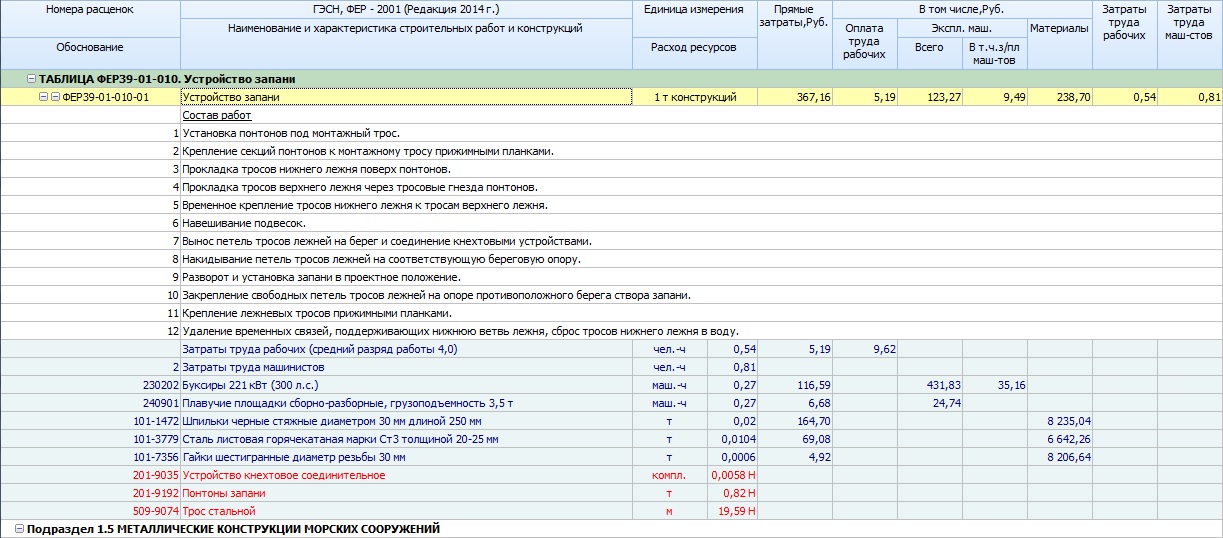Image resolution: width=1223 pixels, height=538 pixels.
Task: Click the 'Состав работ' underlined heading
Action: 217,115
